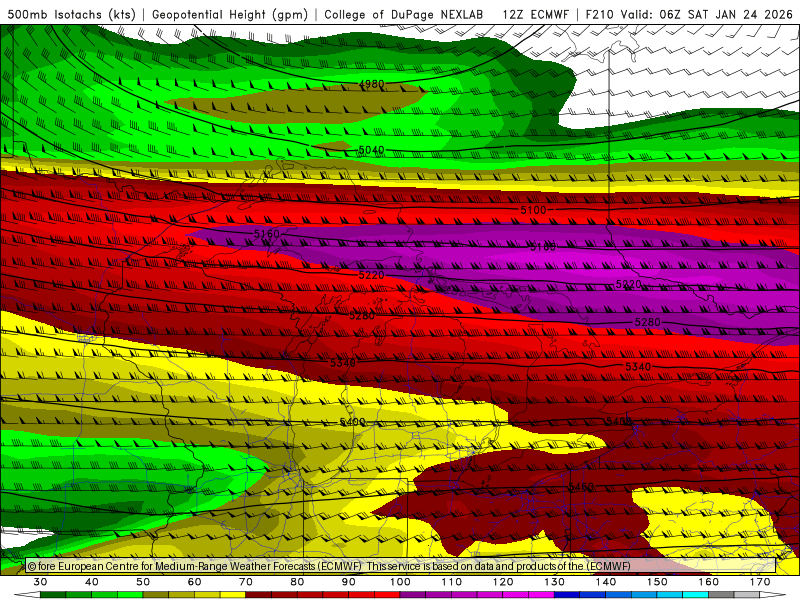Image resolution: width=800 pixels, height=600 pixels.
Task: Click 'College of DuPage NEXLAB' in header
Action: 404,14
